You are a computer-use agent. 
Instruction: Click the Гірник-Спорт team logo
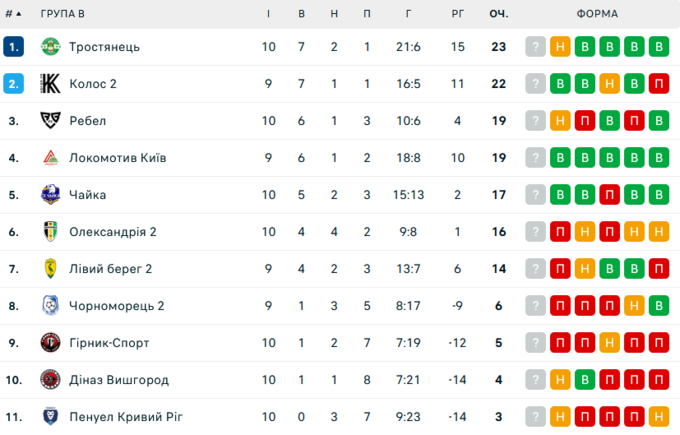point(50,343)
